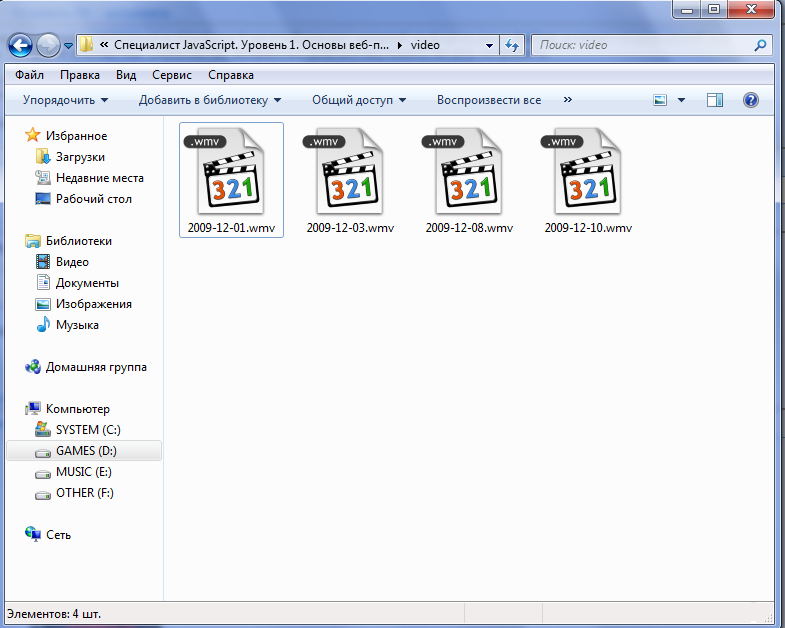
Task: Click the file name 2009-12-01.wmv
Action: click(x=231, y=228)
